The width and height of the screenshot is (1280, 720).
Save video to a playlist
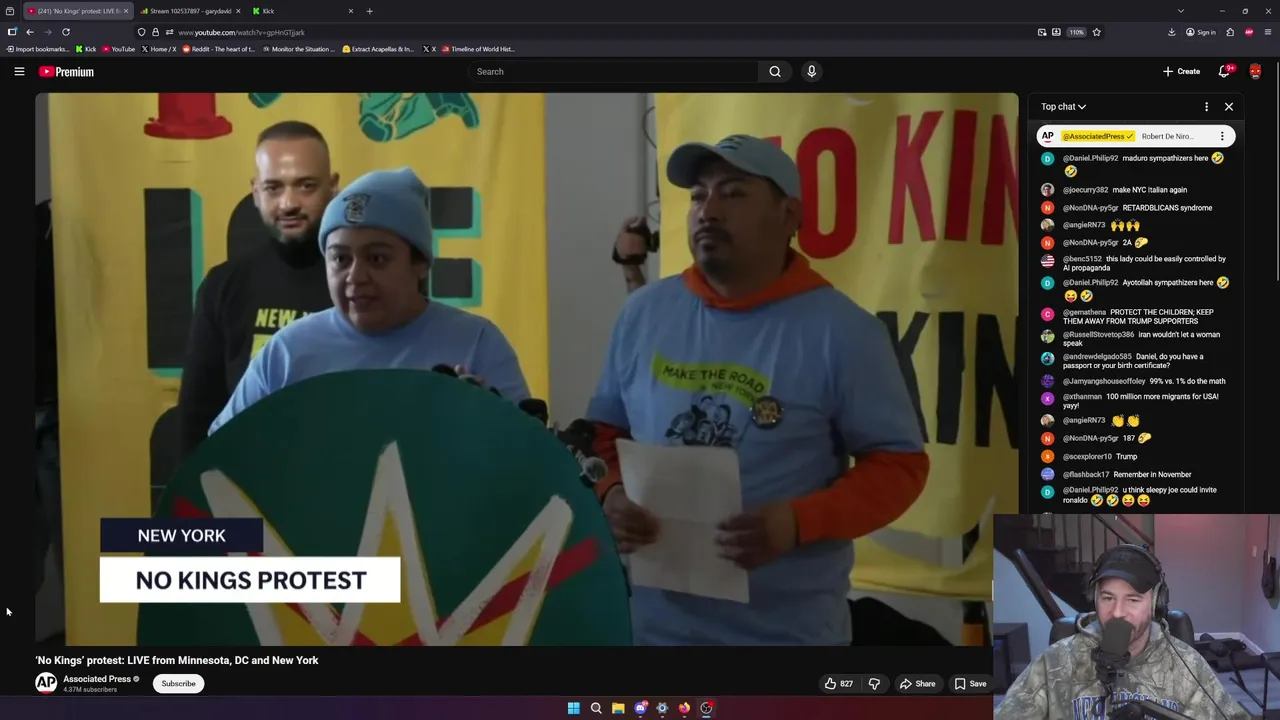tap(970, 684)
